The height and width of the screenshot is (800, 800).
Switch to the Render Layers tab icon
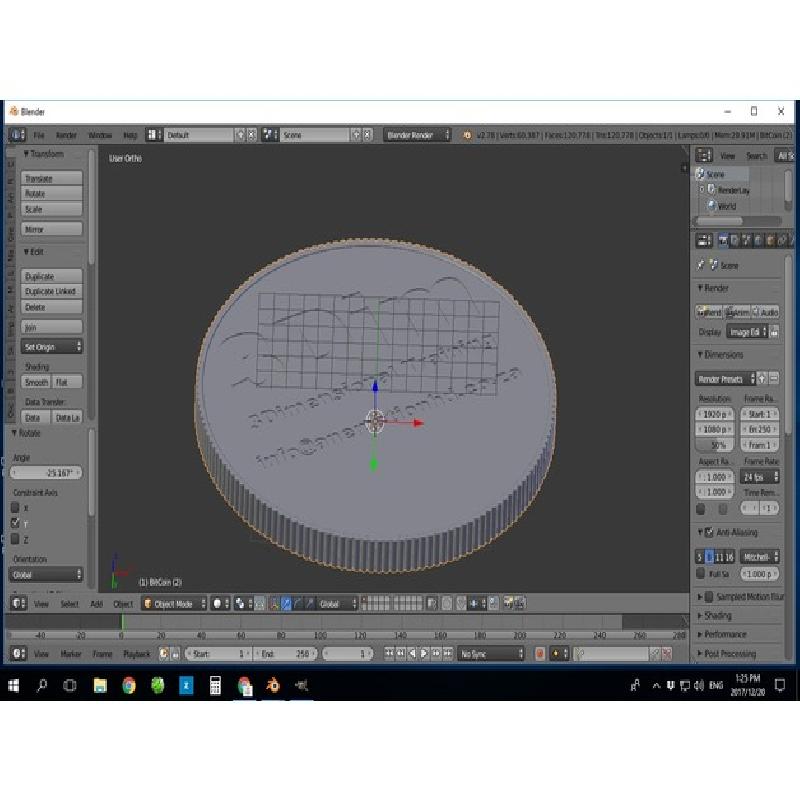[x=735, y=240]
